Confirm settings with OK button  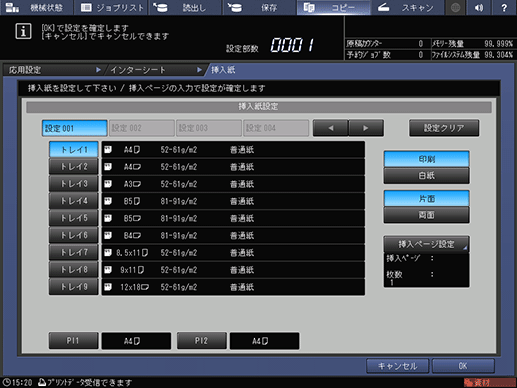[463, 366]
